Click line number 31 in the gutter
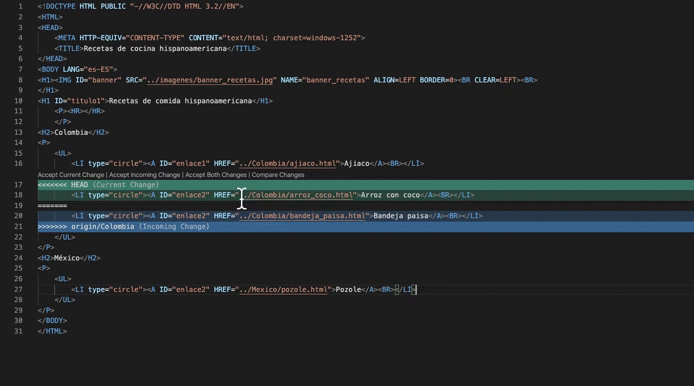 point(18,331)
